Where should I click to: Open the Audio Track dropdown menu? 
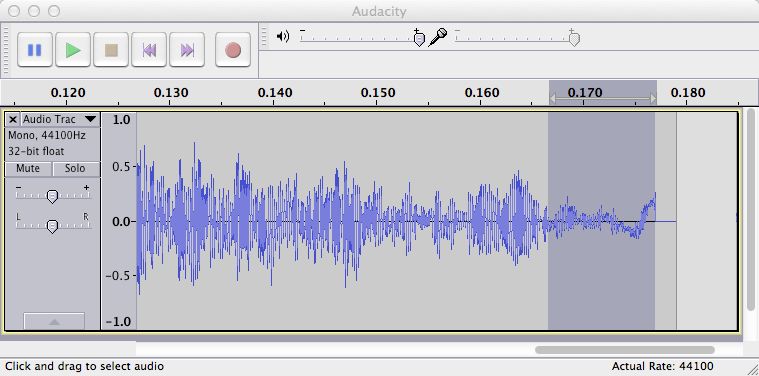coord(60,119)
